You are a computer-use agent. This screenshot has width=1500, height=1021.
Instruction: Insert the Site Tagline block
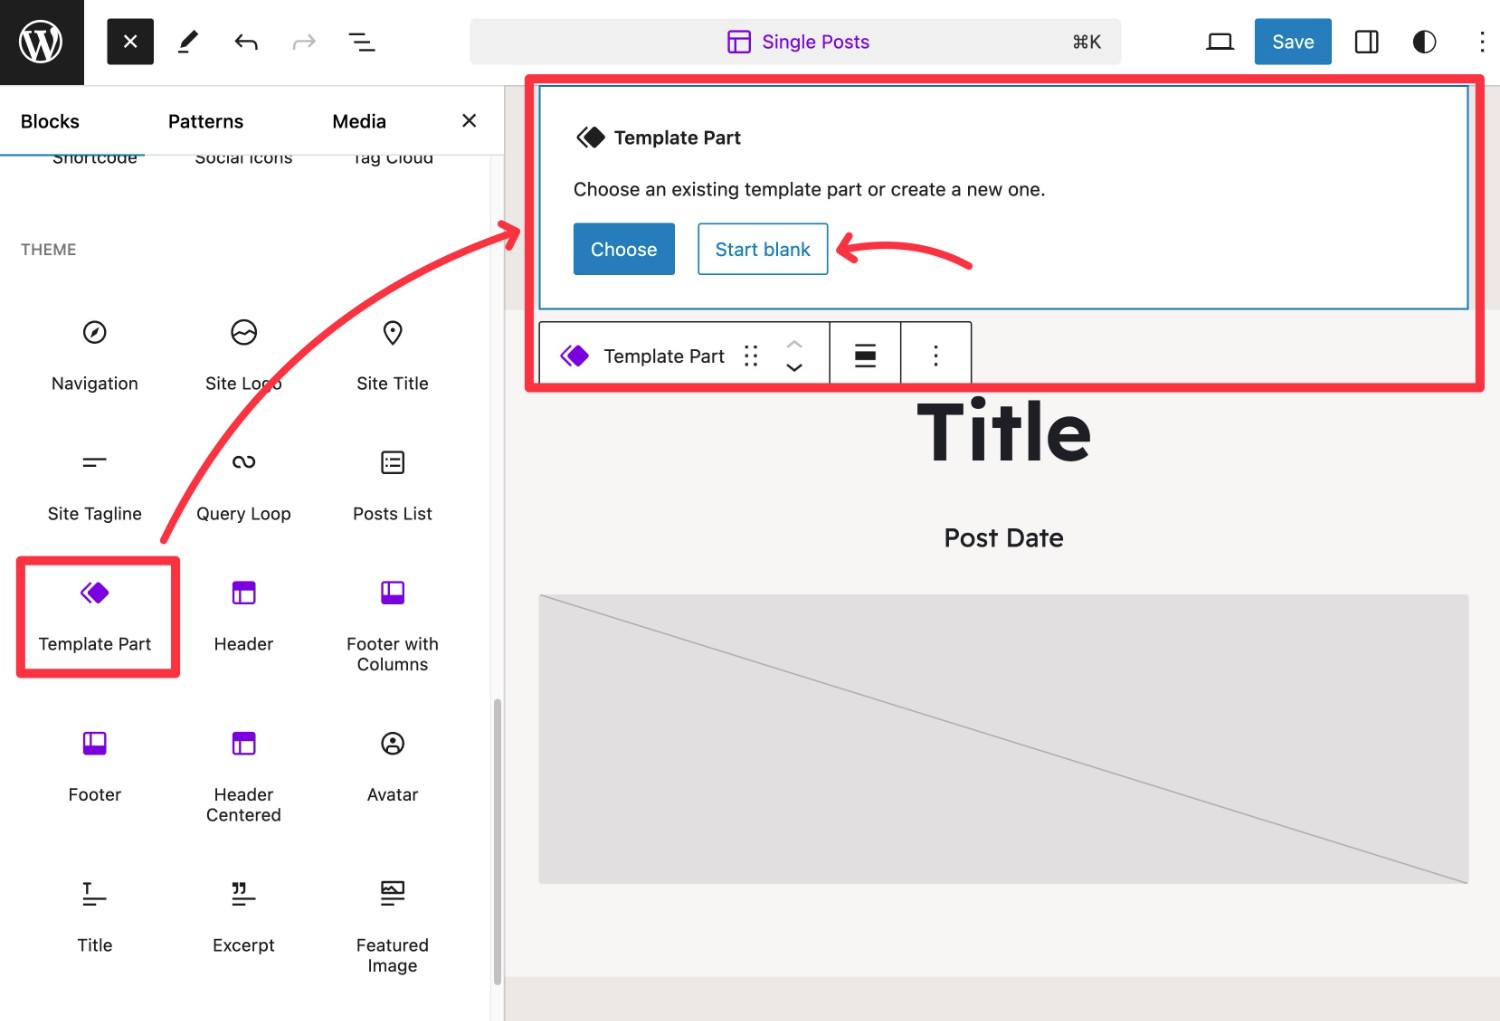(95, 486)
